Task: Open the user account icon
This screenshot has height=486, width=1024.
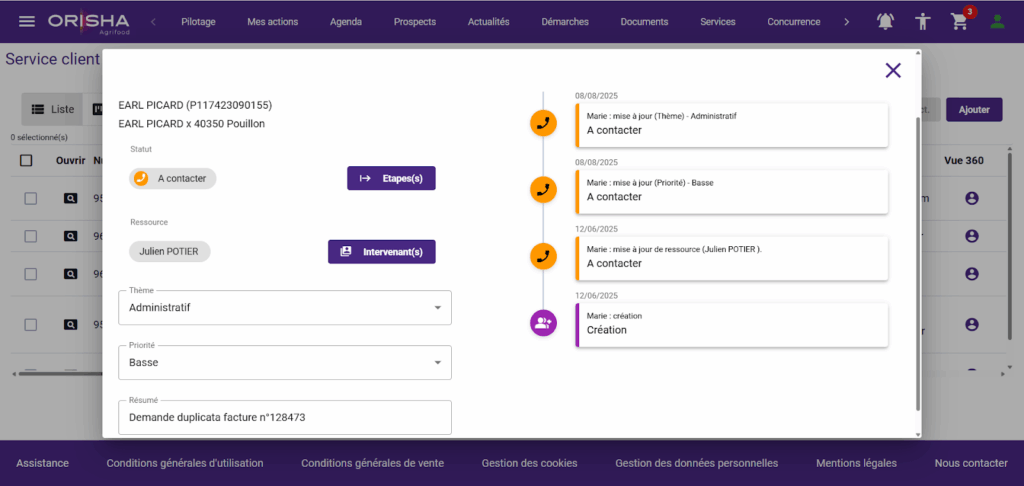Action: [x=997, y=21]
